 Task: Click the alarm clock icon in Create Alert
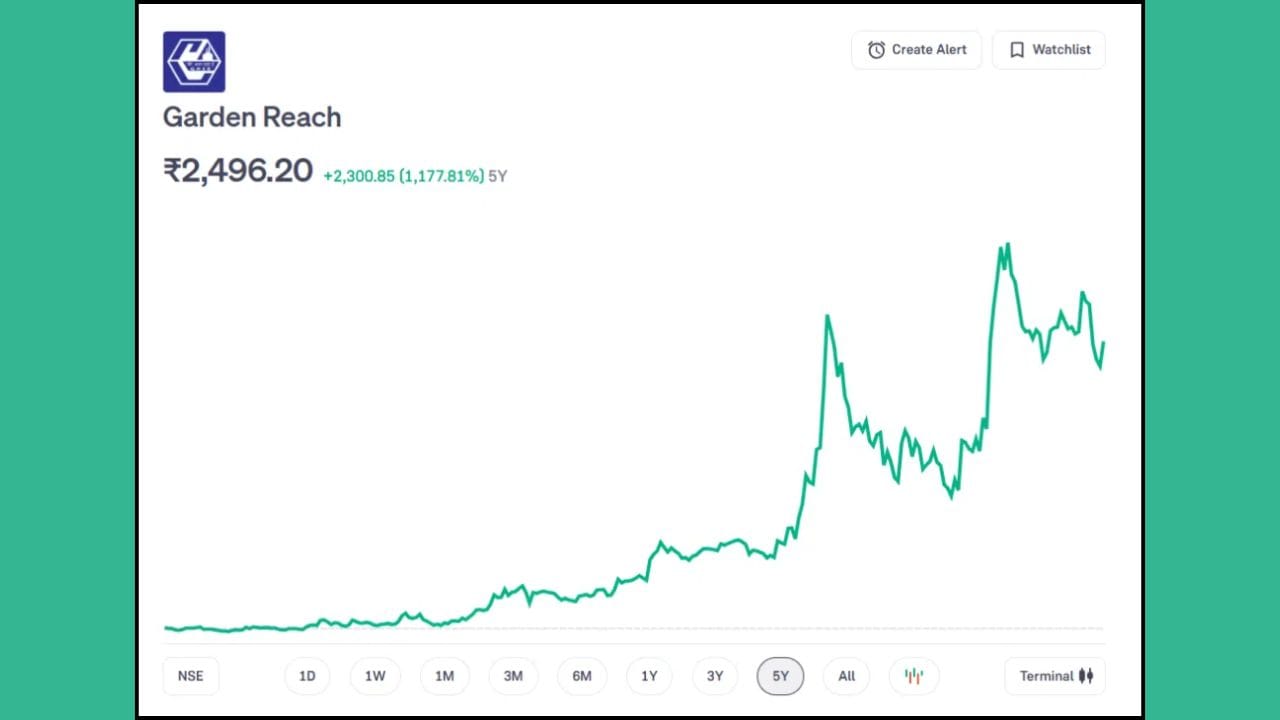click(x=876, y=50)
